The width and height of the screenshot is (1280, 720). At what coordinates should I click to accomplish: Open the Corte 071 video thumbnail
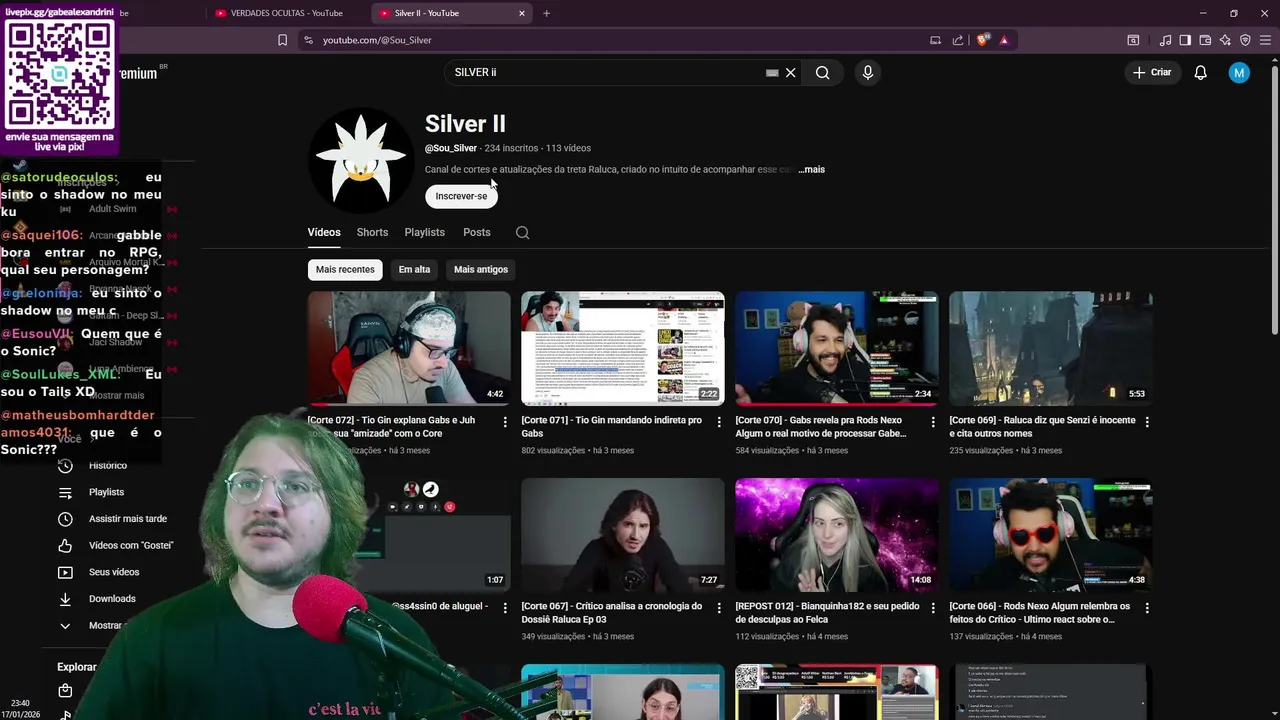[x=623, y=348]
